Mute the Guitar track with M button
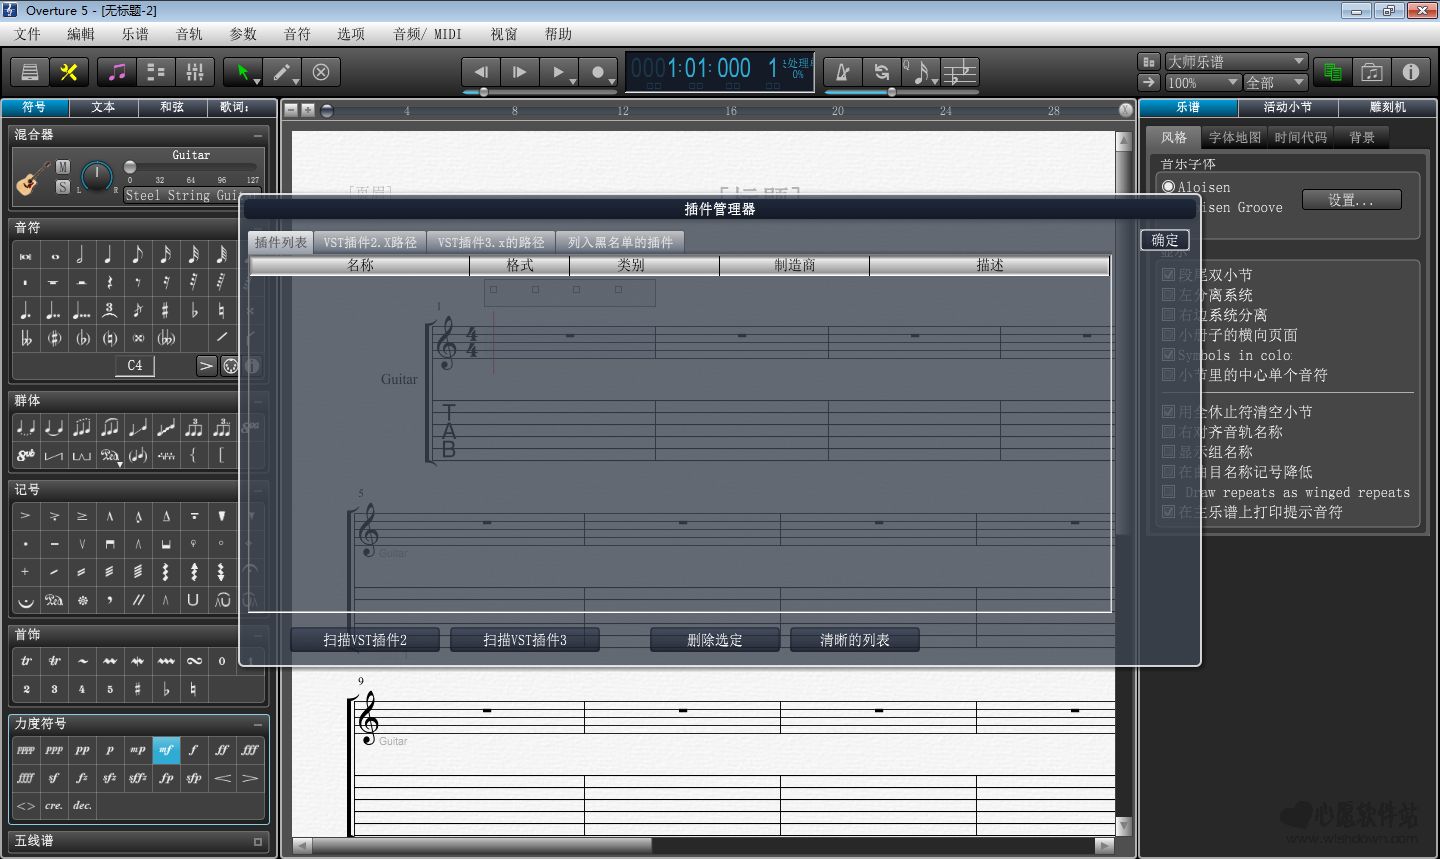1440x859 pixels. 63,167
